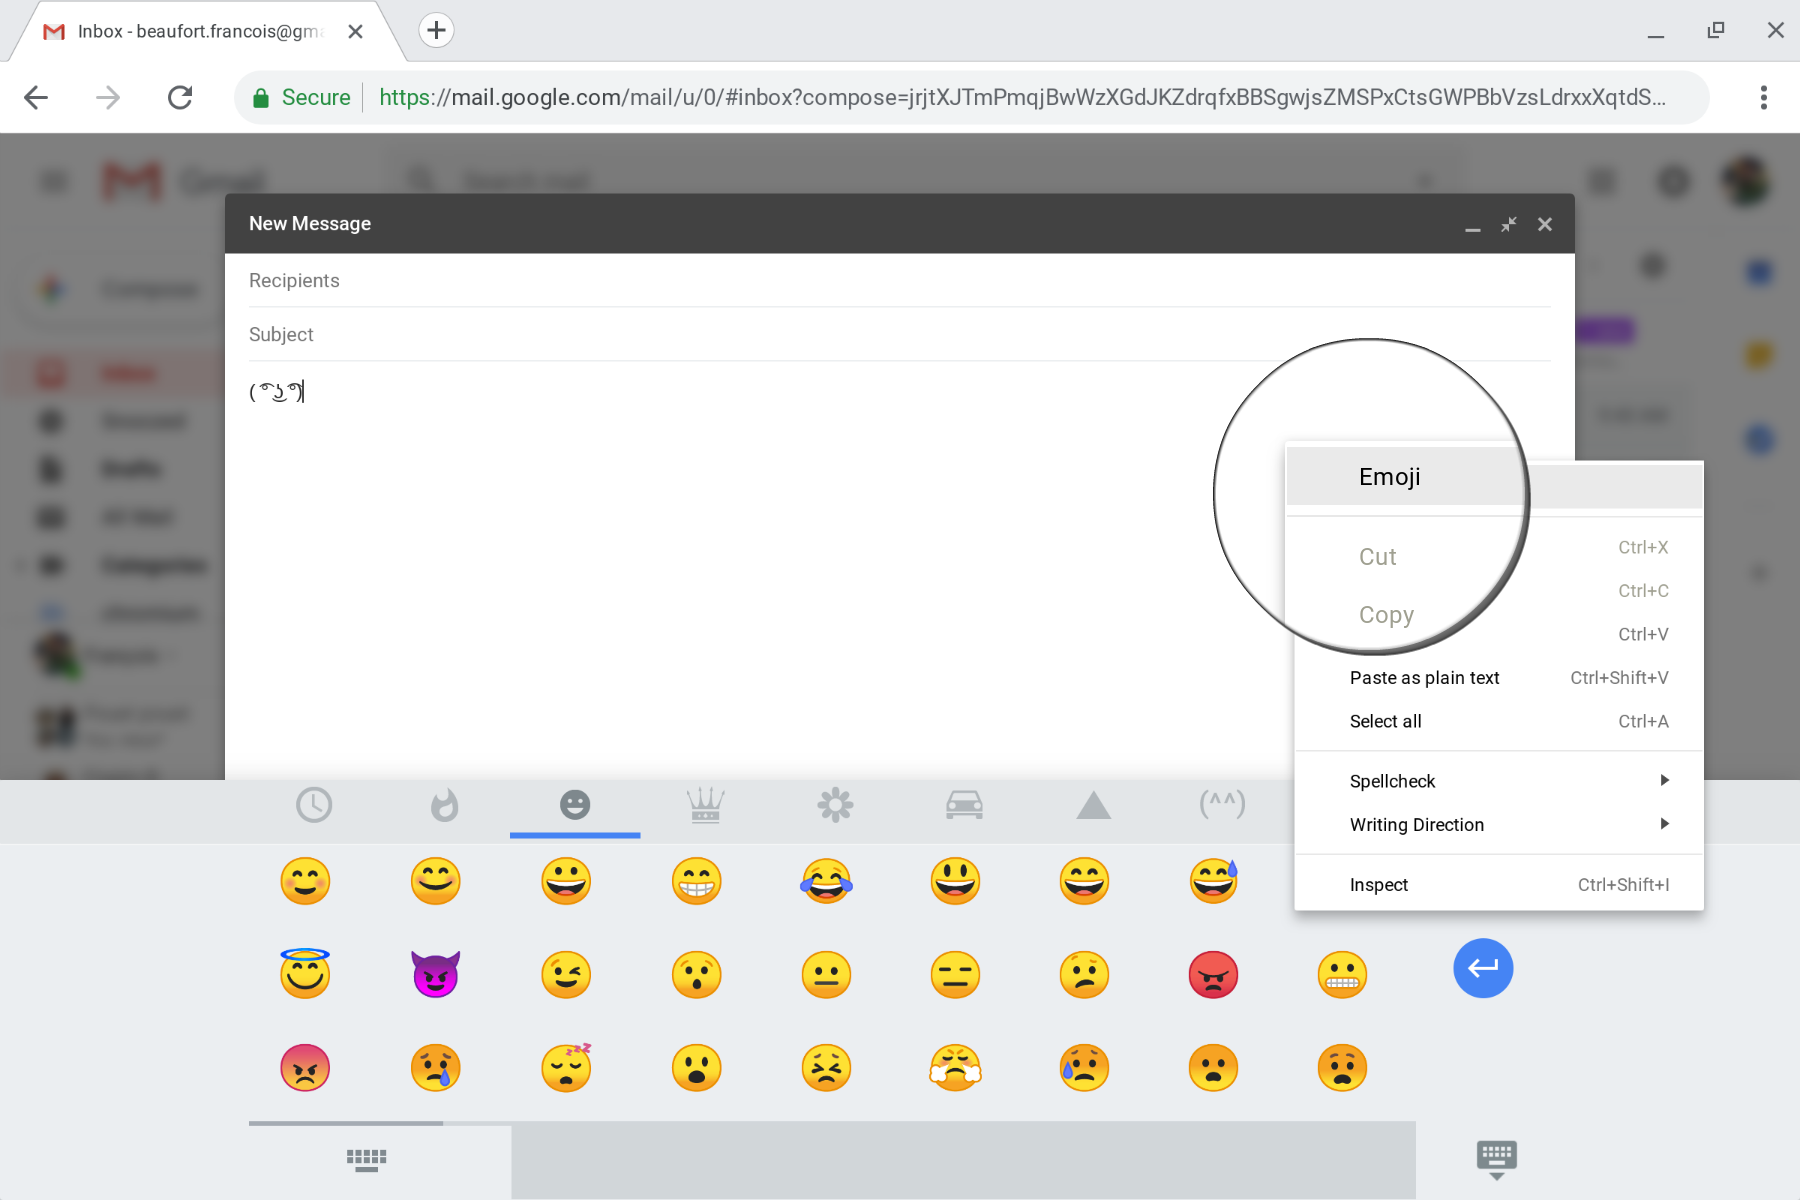Select the flower nature emoji category
This screenshot has width=1800, height=1200.
click(x=834, y=805)
